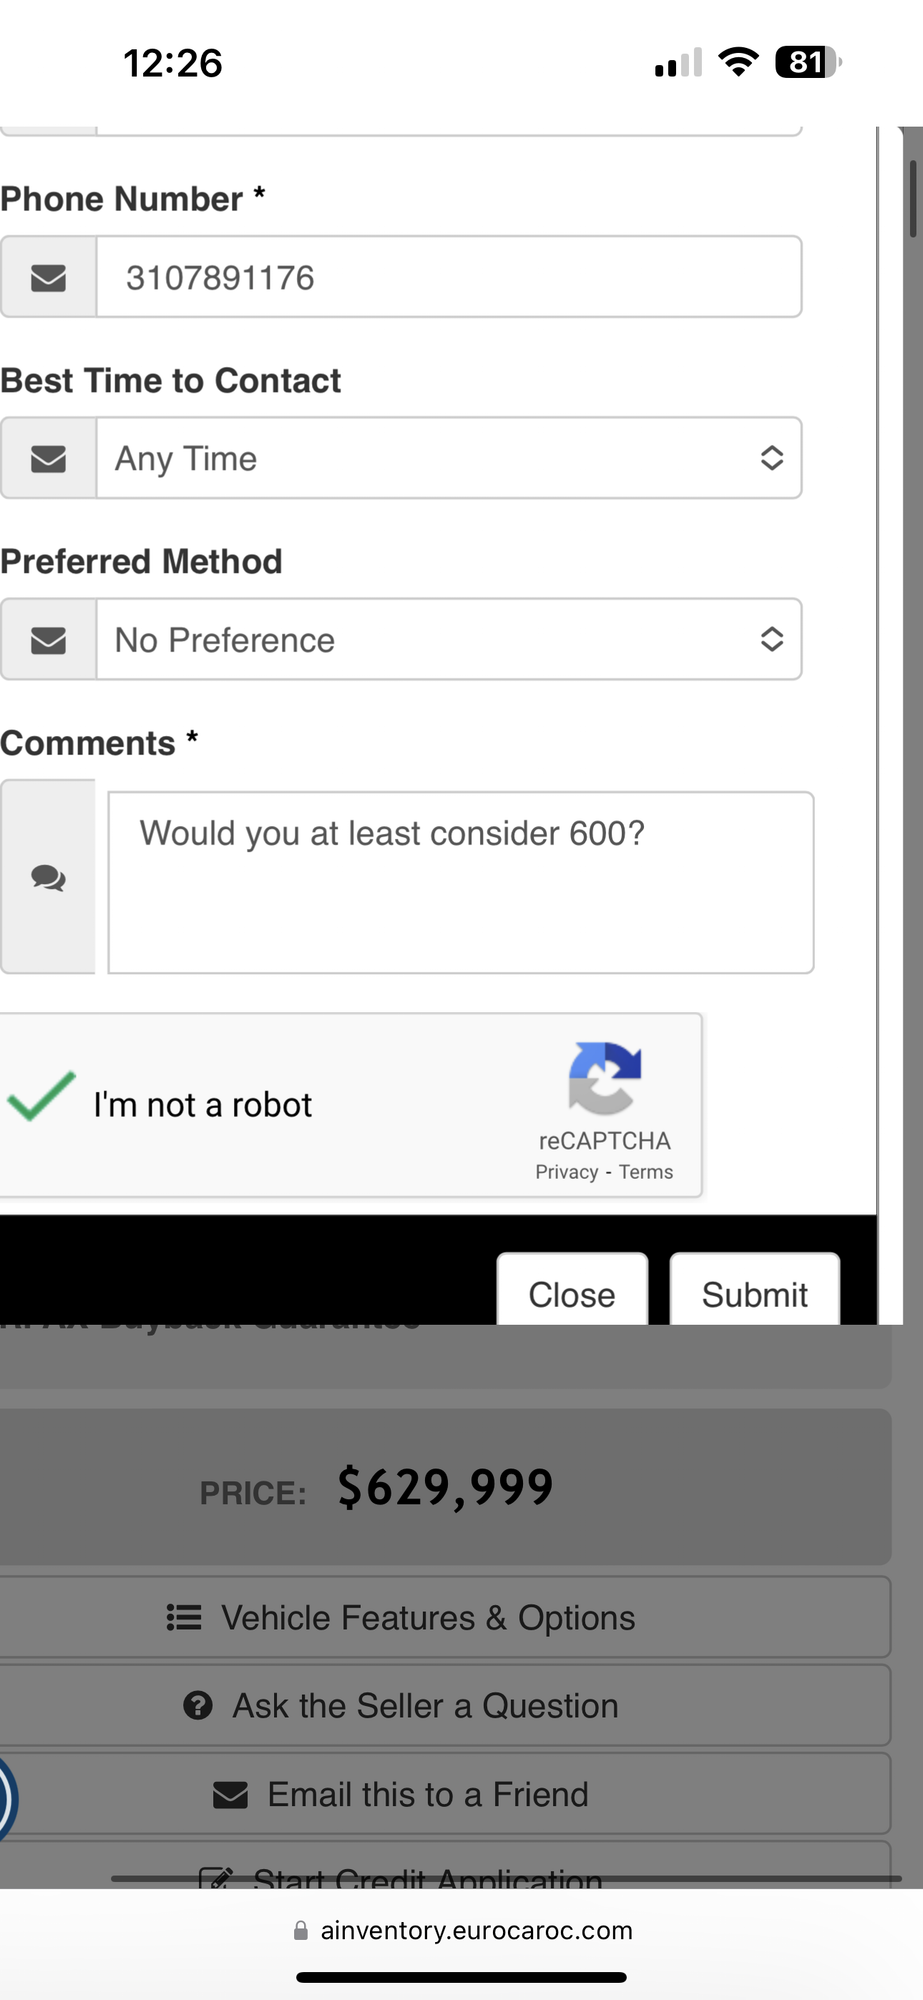Click speech bubbles icon beside Comments
Viewport: 923px width, 2000px height.
coord(48,878)
